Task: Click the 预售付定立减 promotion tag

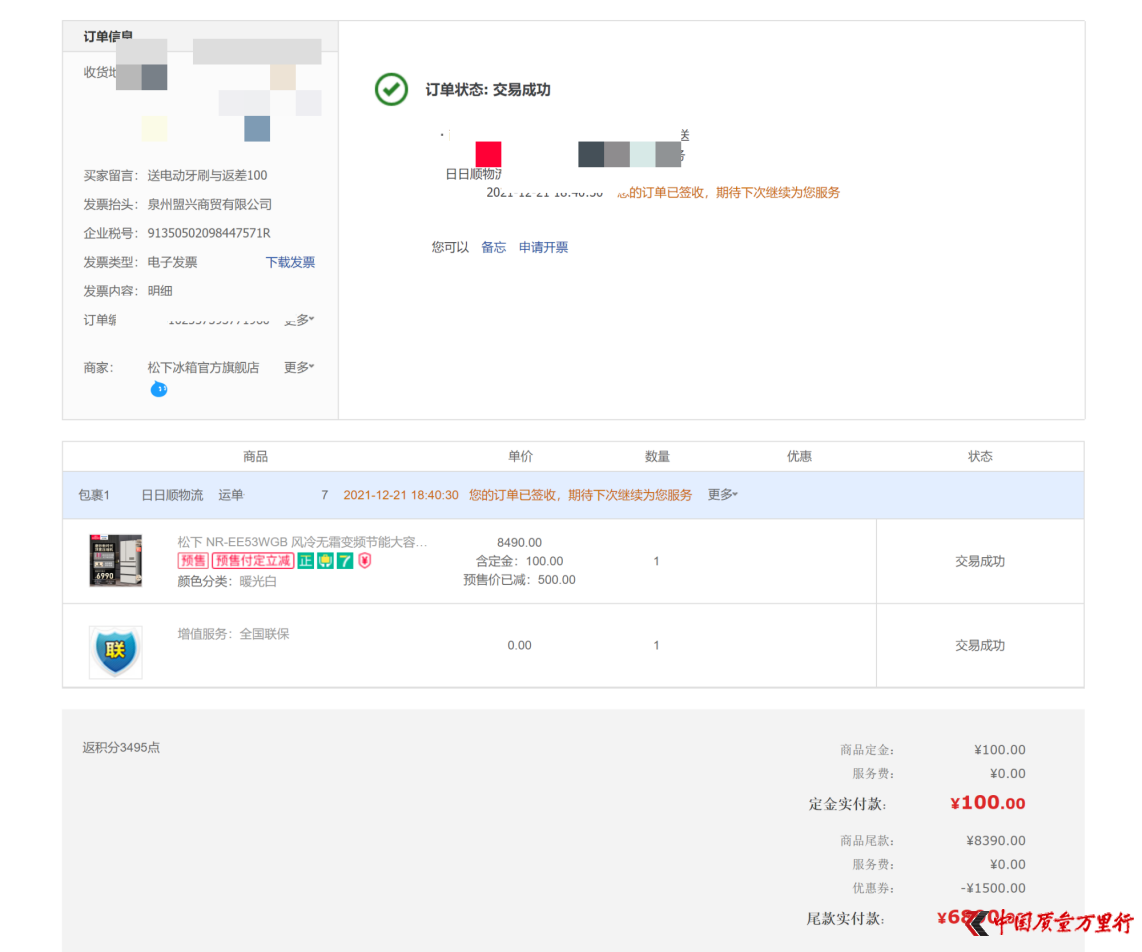Action: [x=253, y=561]
